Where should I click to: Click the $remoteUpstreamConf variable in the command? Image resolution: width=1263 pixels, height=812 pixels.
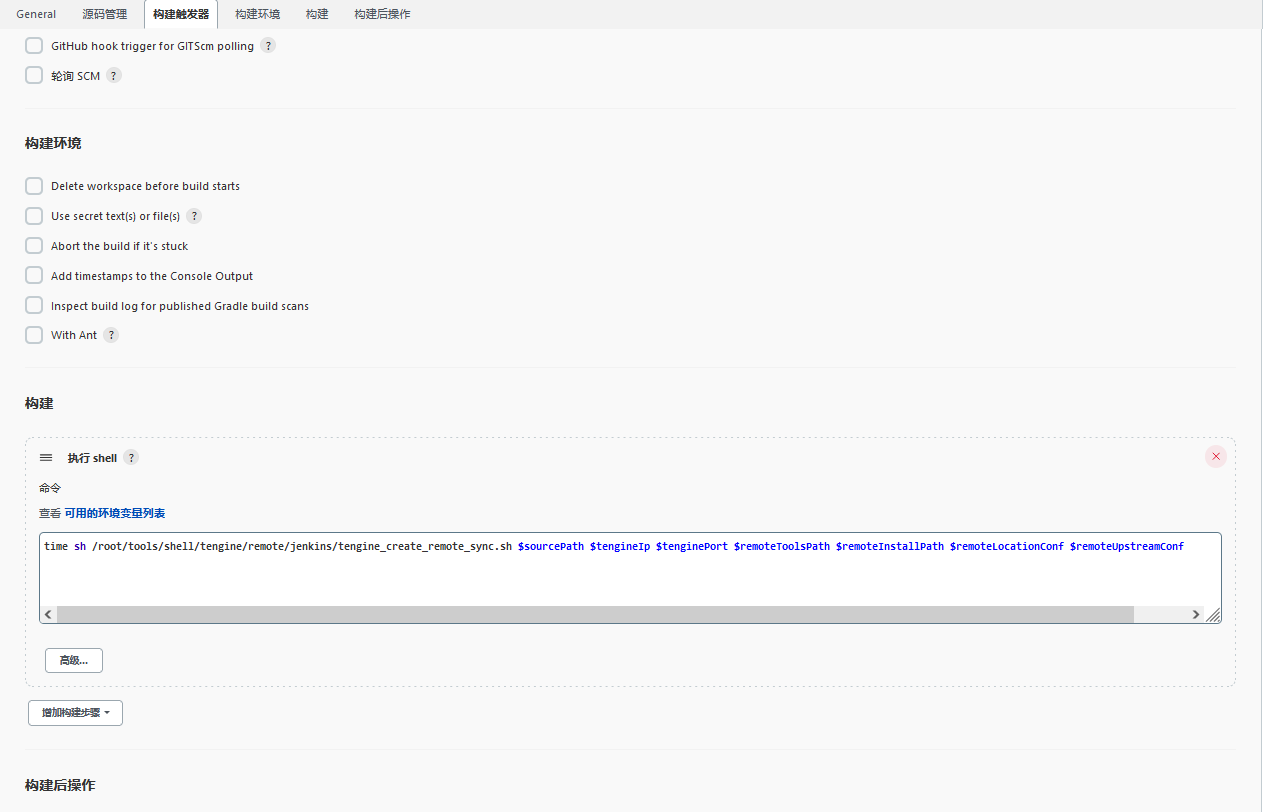pos(1127,547)
